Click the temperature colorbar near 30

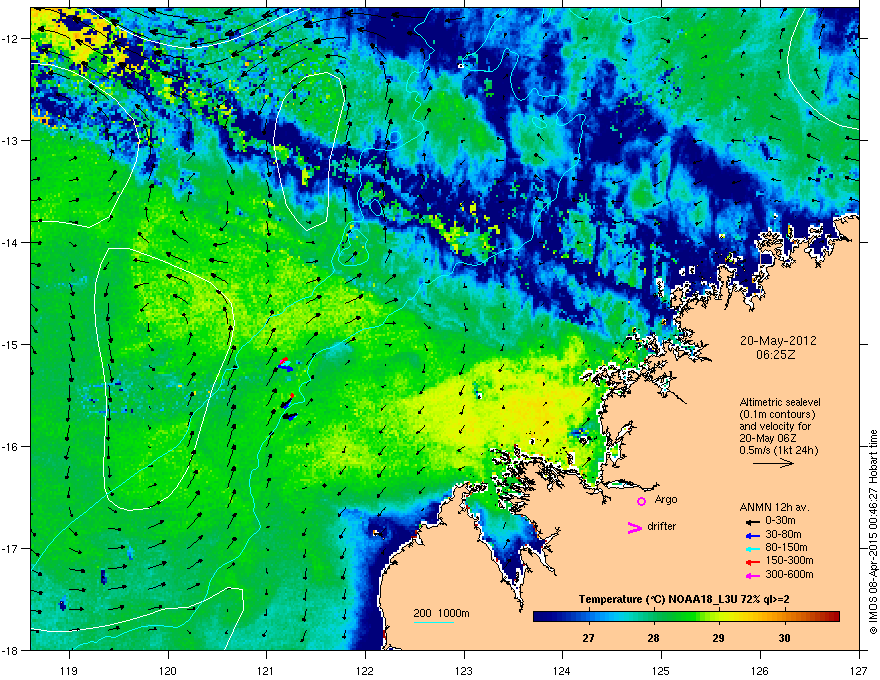tap(784, 616)
